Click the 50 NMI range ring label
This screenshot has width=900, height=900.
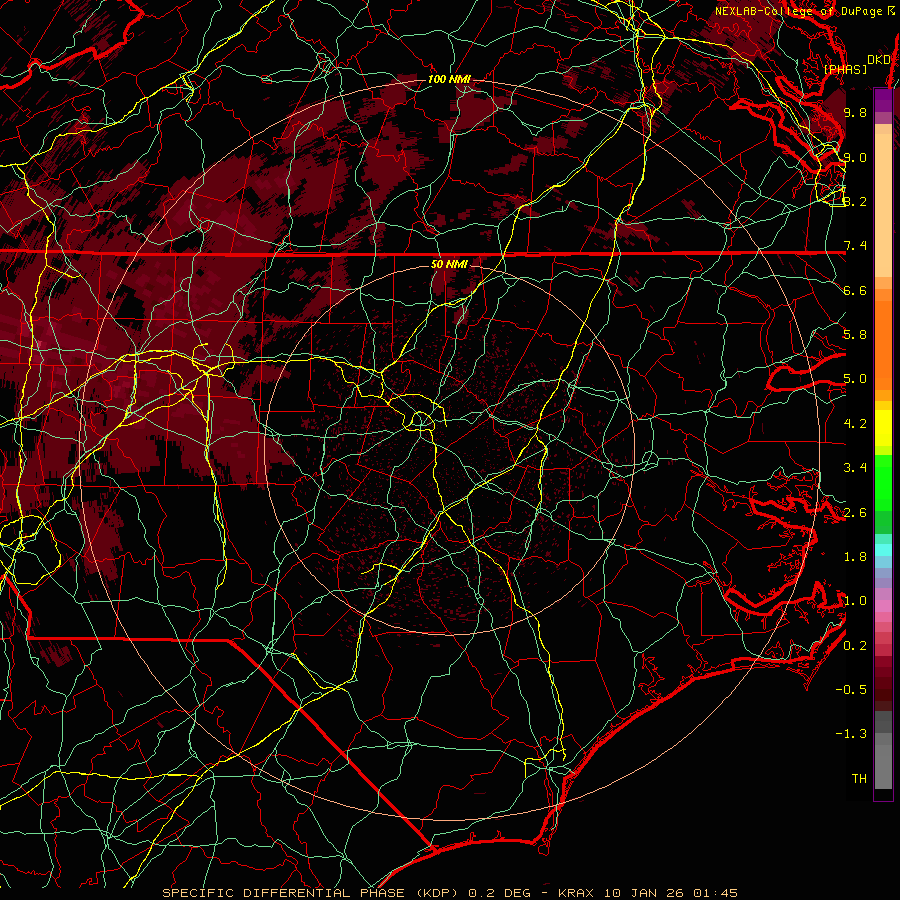click(x=449, y=264)
